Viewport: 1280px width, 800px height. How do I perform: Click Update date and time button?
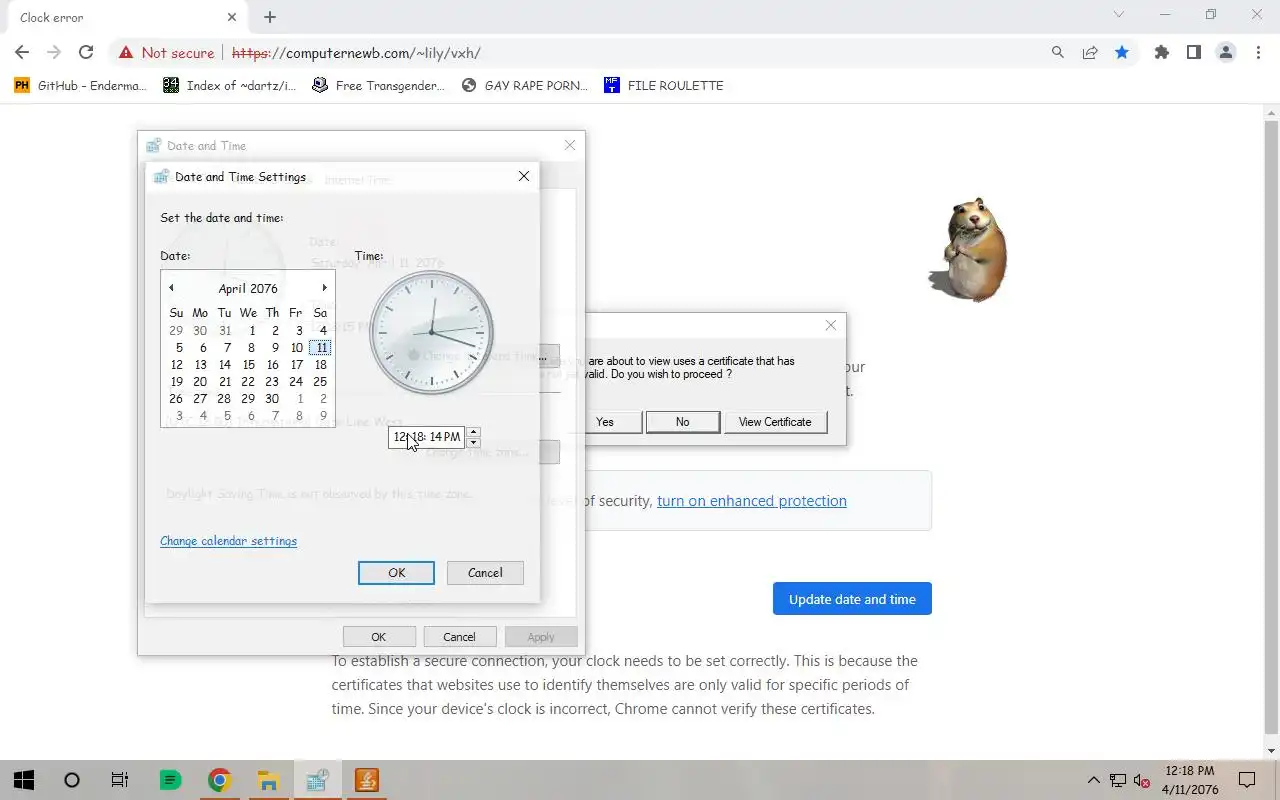[852, 599]
